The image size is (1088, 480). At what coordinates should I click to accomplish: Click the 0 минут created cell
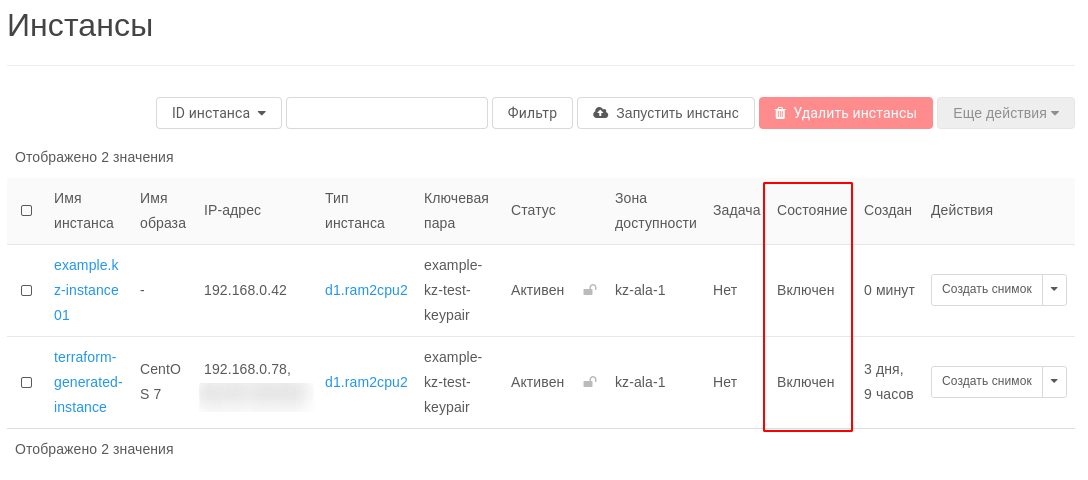(890, 290)
